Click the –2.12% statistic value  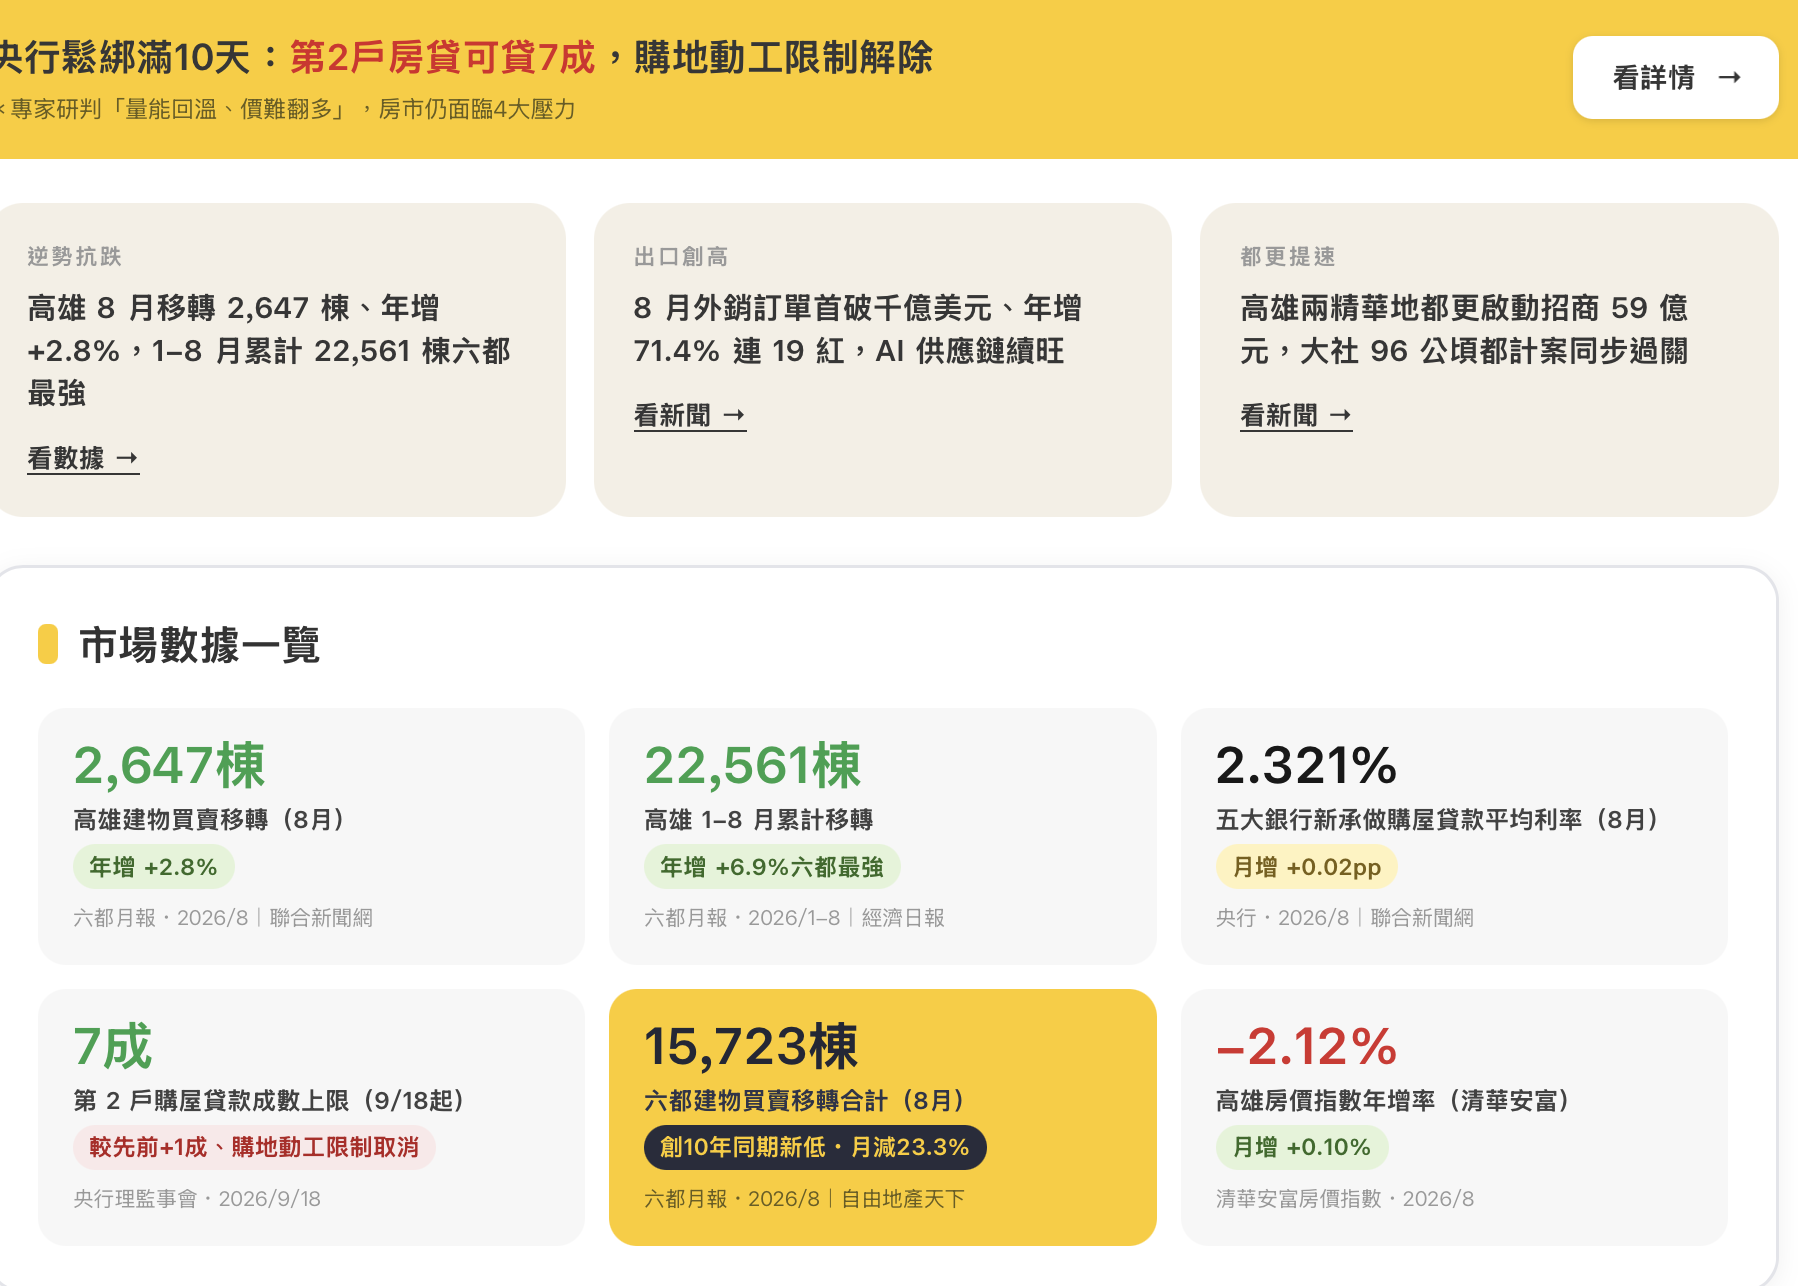click(1306, 1046)
